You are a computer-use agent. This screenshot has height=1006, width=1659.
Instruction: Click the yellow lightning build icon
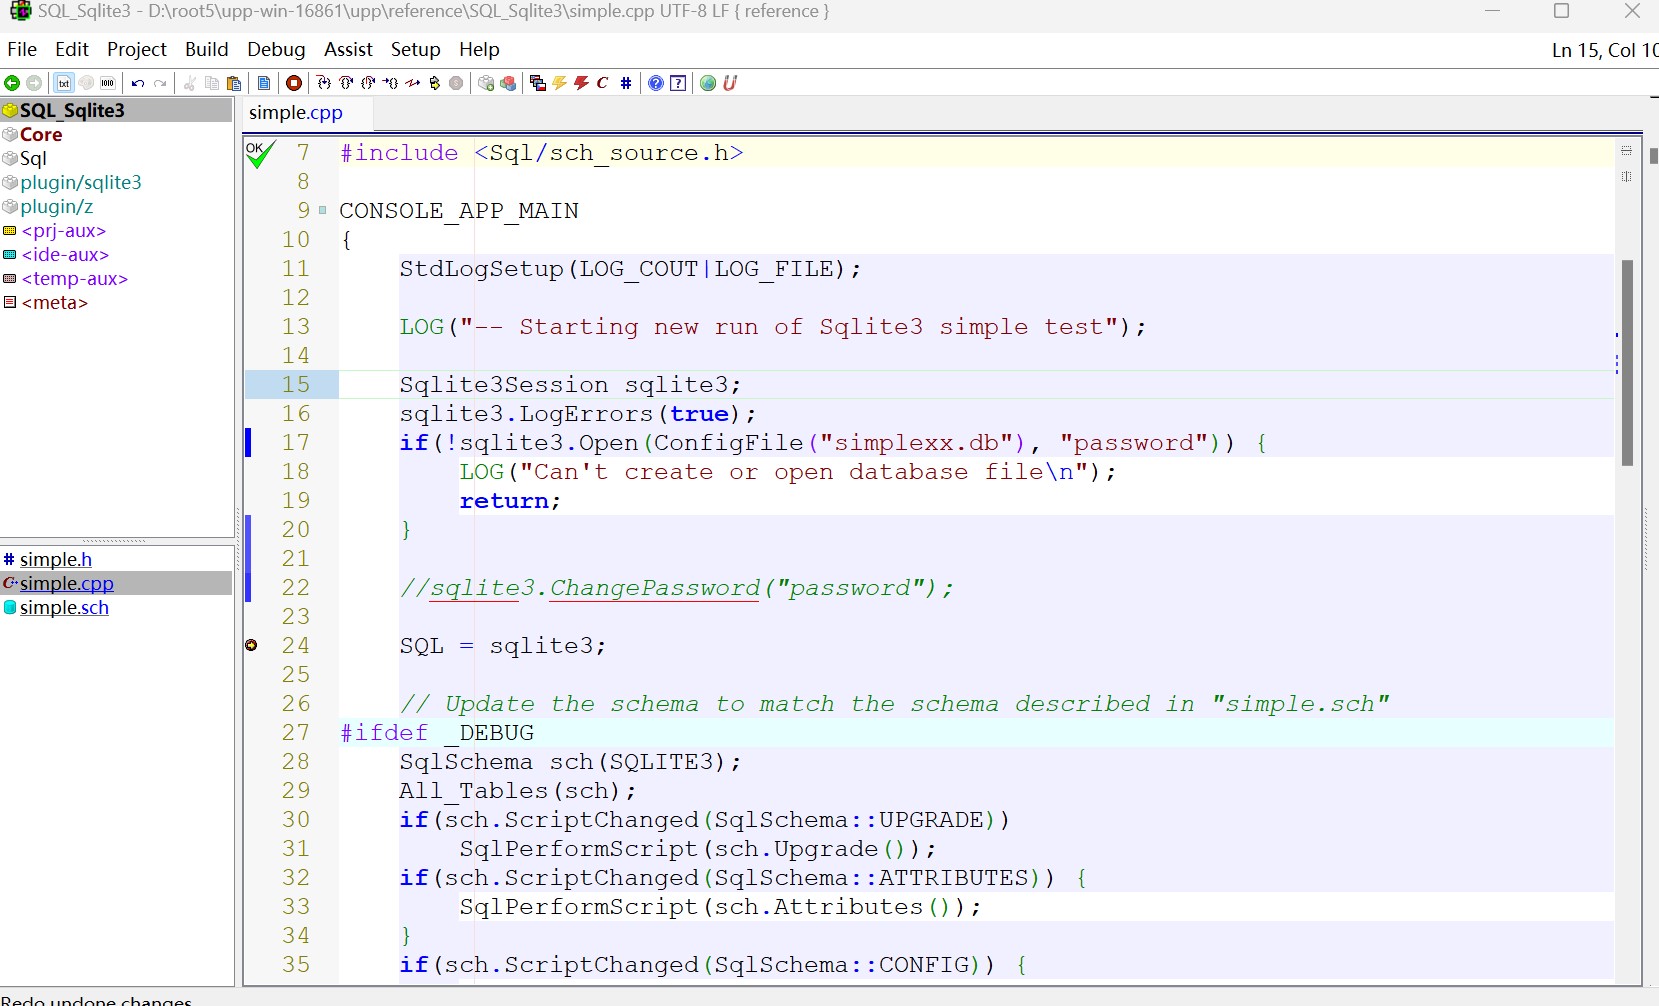pyautogui.click(x=560, y=83)
